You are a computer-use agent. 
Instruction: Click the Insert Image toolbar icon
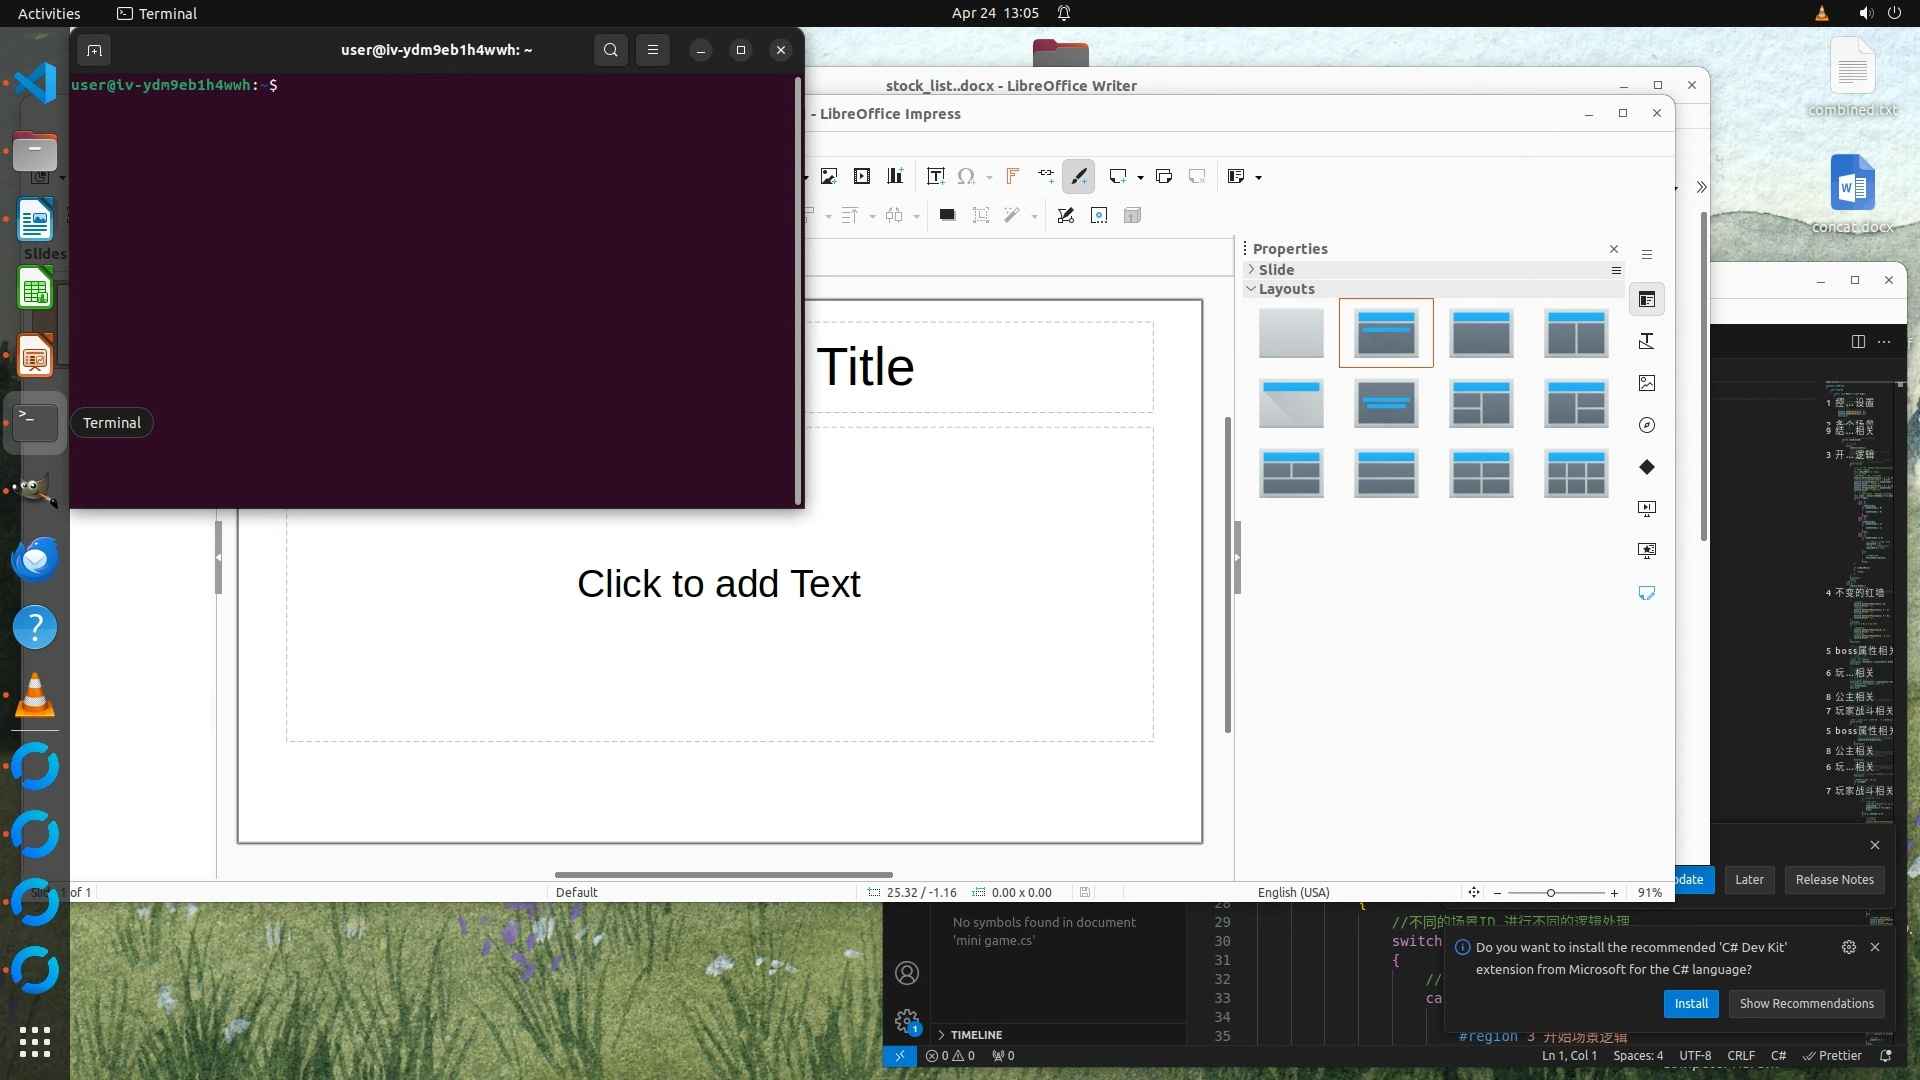[x=828, y=177]
